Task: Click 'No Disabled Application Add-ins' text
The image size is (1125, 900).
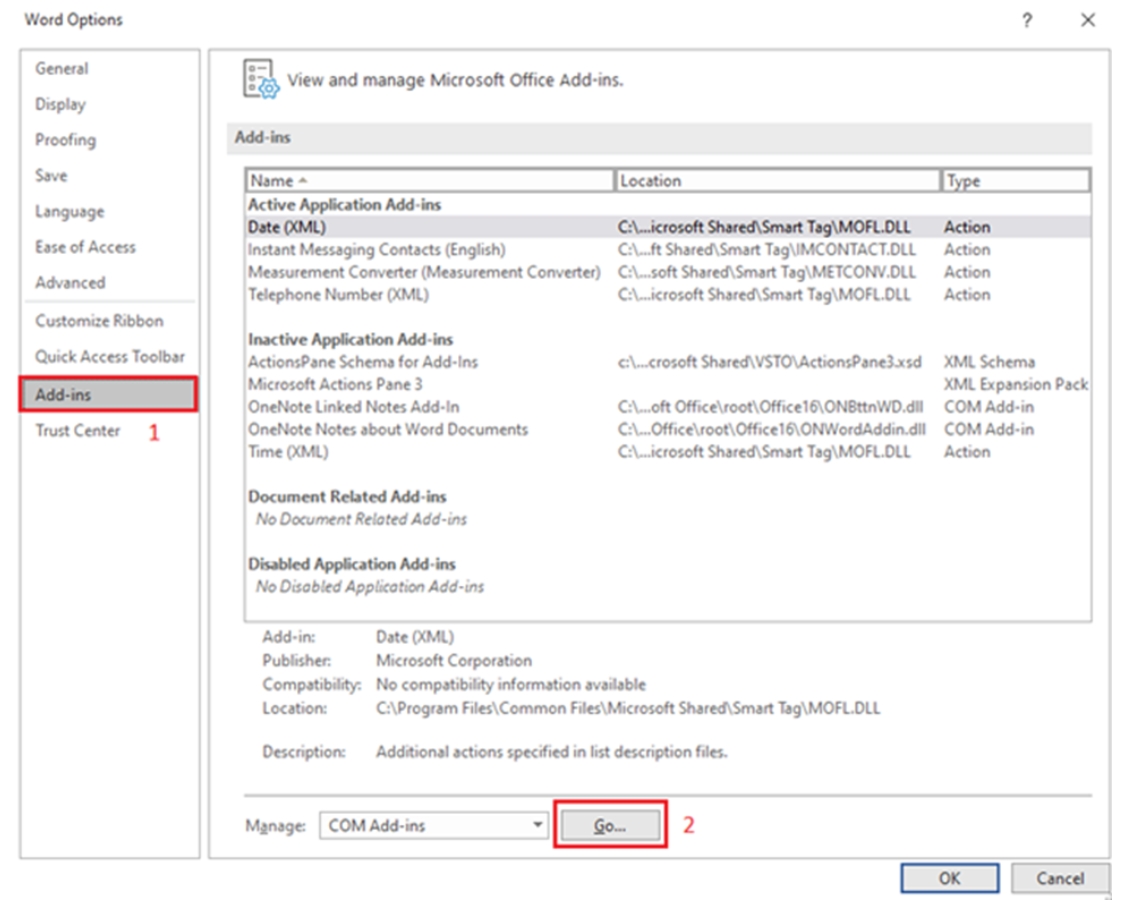Action: pyautogui.click(x=370, y=587)
